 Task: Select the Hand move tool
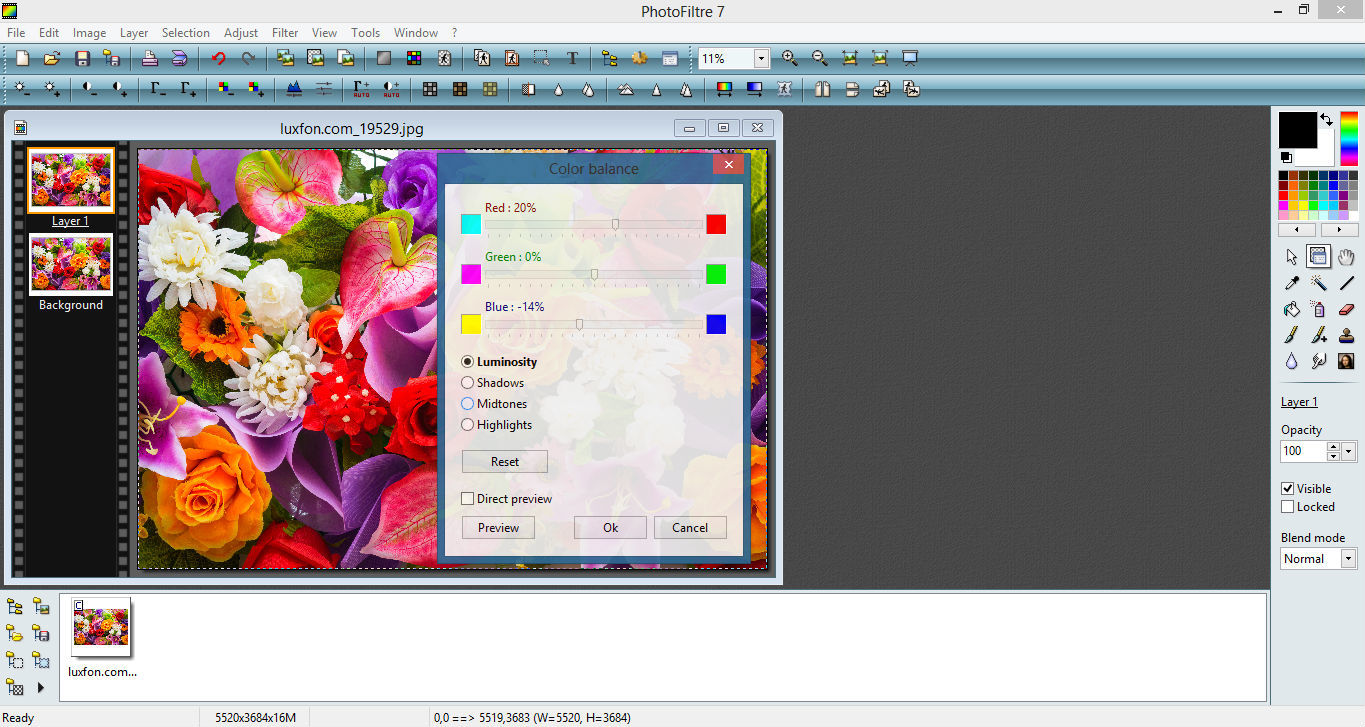pos(1346,257)
